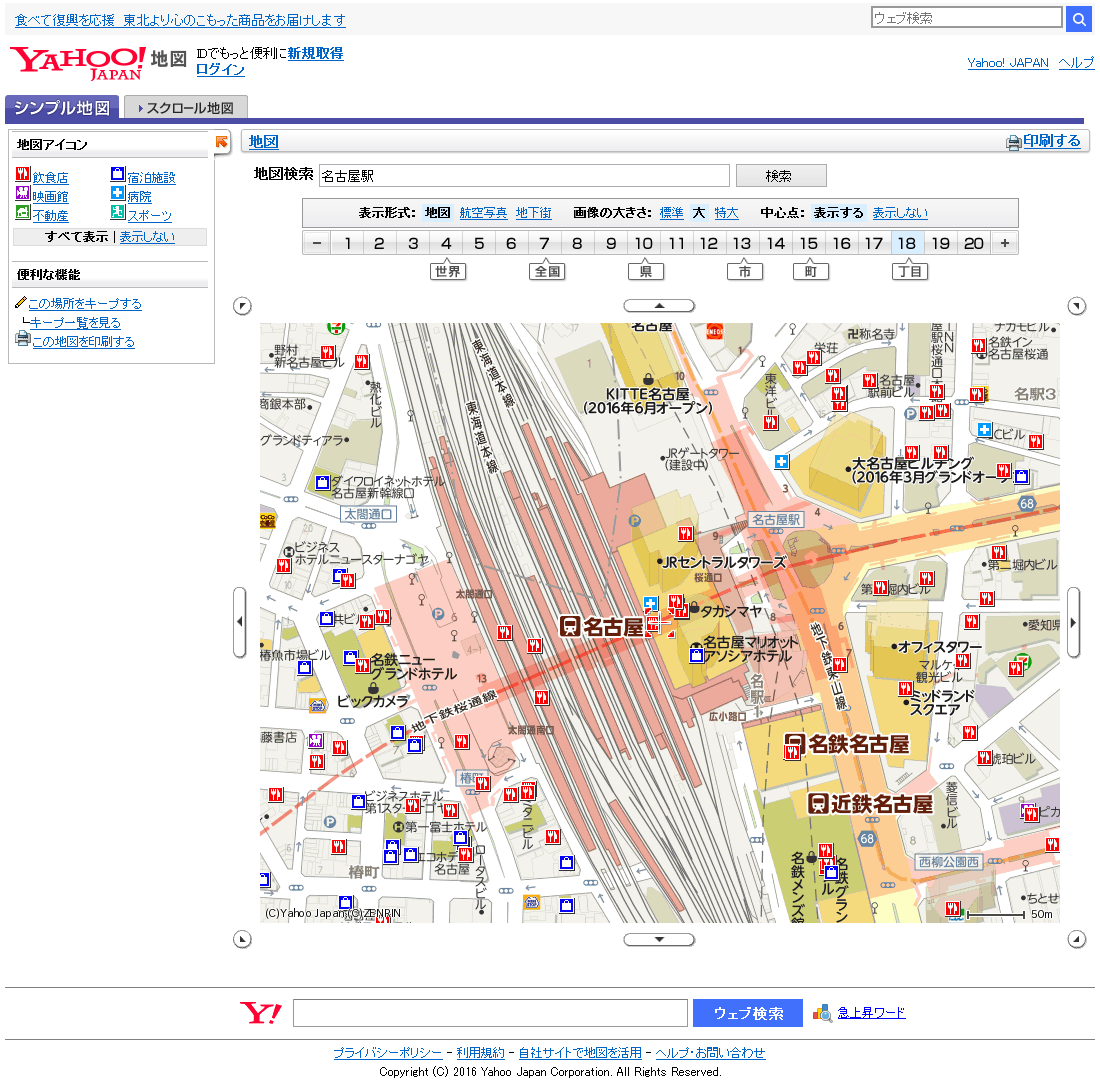Click the restaurant icon by JRセントラルタワーズ

coord(685,533)
